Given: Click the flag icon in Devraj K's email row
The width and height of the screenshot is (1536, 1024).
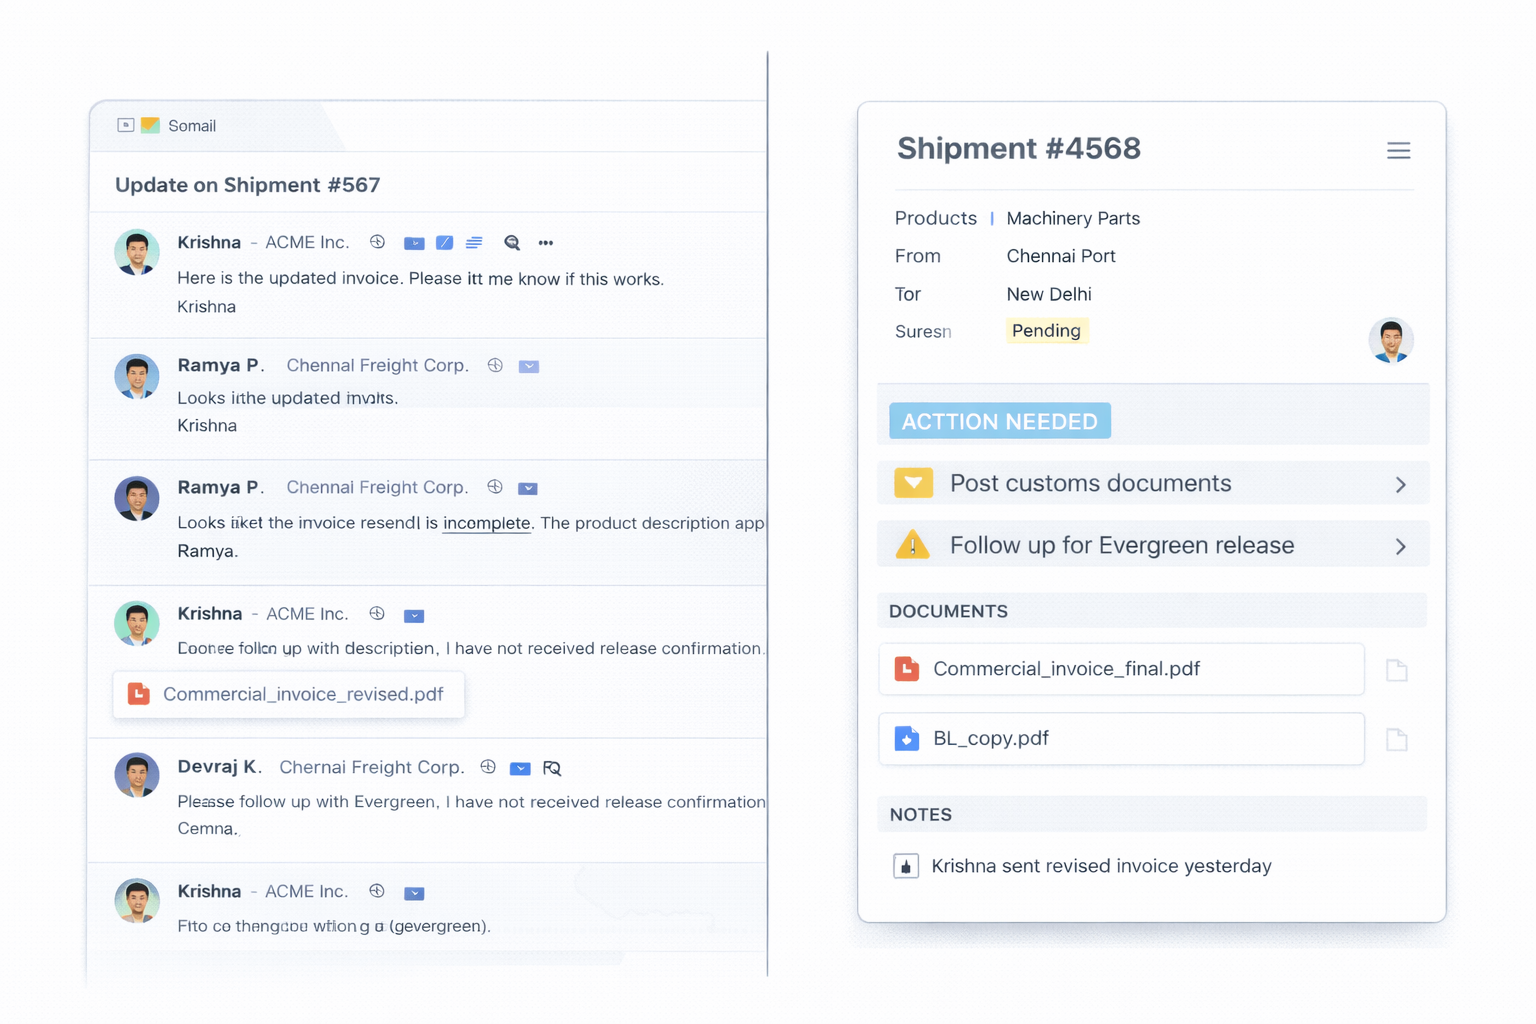Looking at the screenshot, I should [552, 768].
